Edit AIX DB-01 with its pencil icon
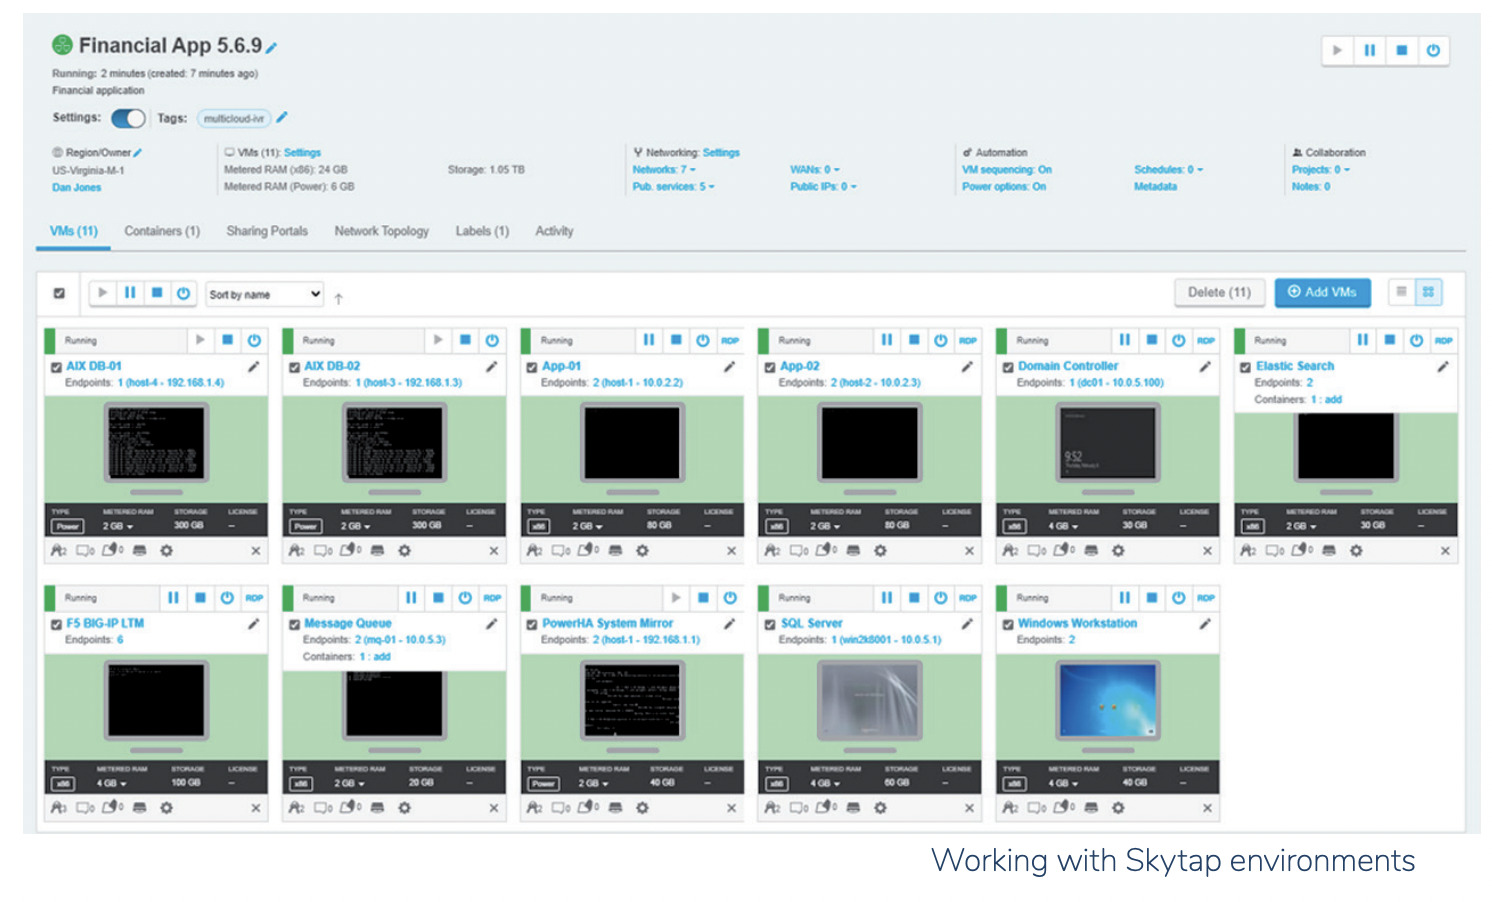Screen dimensions: 1492x902 [x=253, y=367]
